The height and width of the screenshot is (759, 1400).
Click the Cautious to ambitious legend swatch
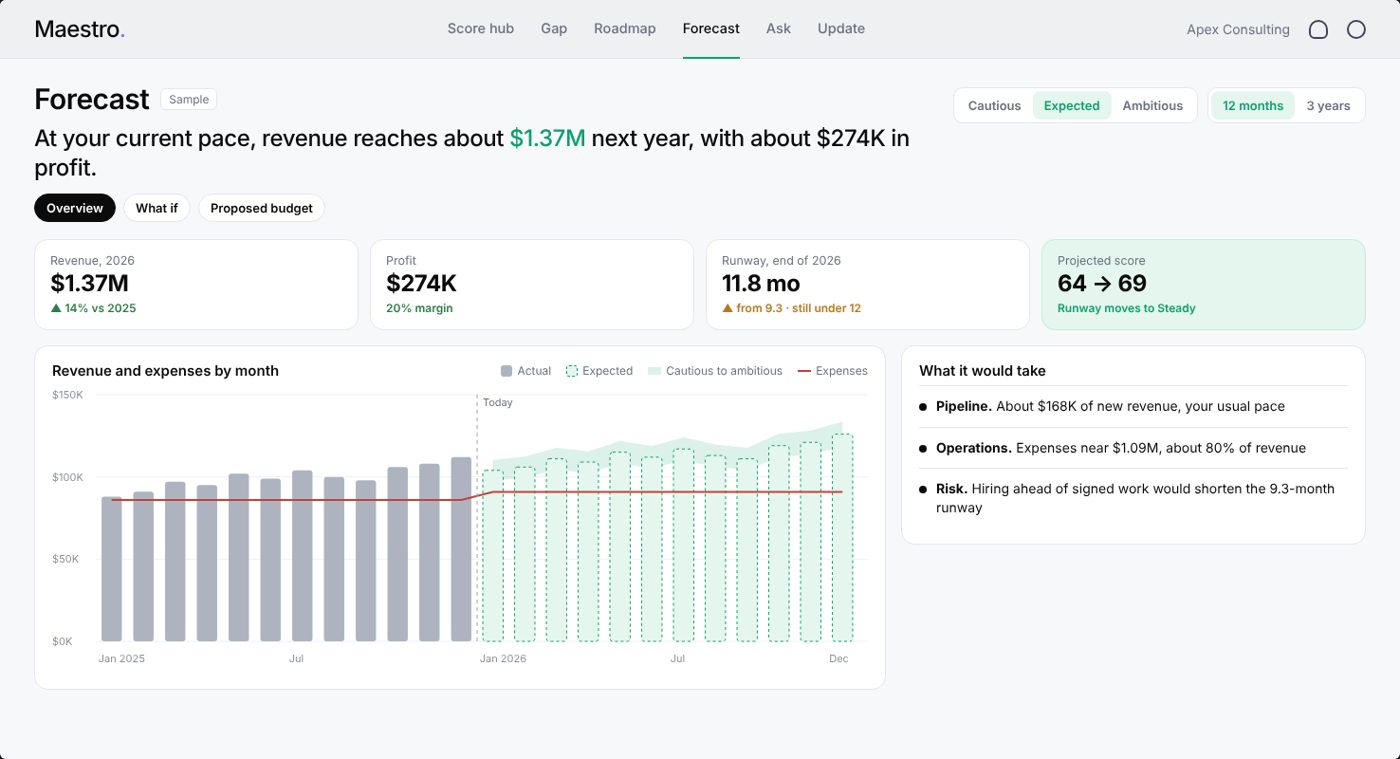tap(655, 371)
